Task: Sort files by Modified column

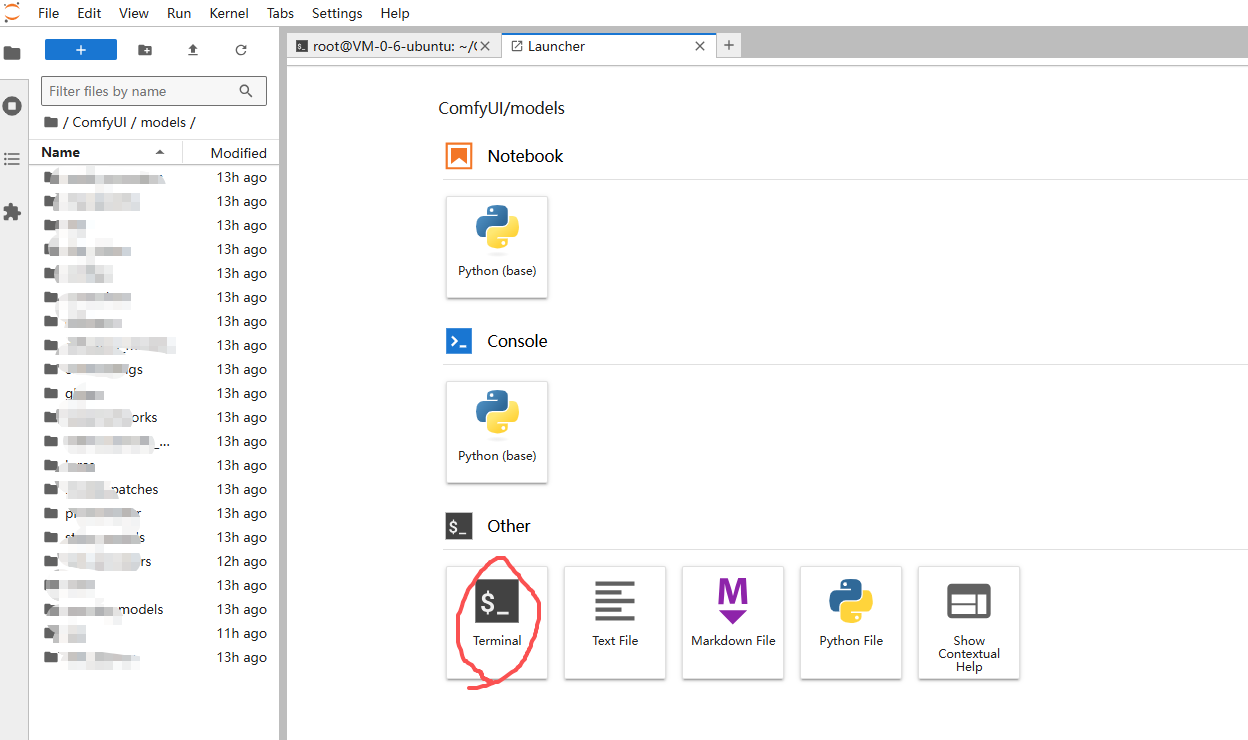Action: click(232, 153)
